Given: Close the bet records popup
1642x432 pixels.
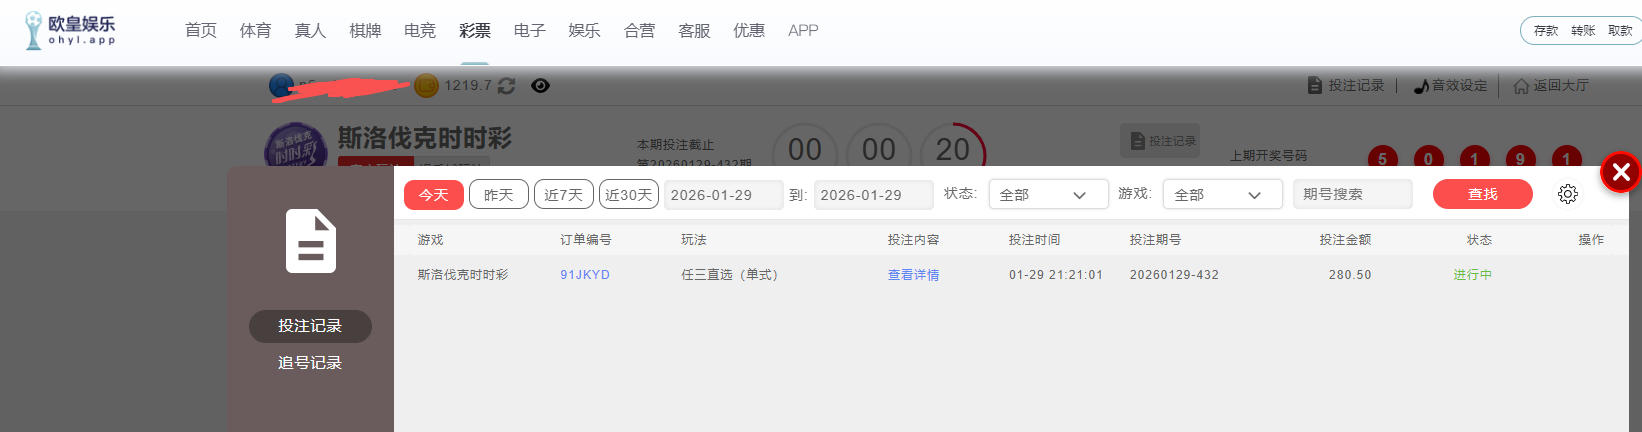Looking at the screenshot, I should pyautogui.click(x=1620, y=172).
